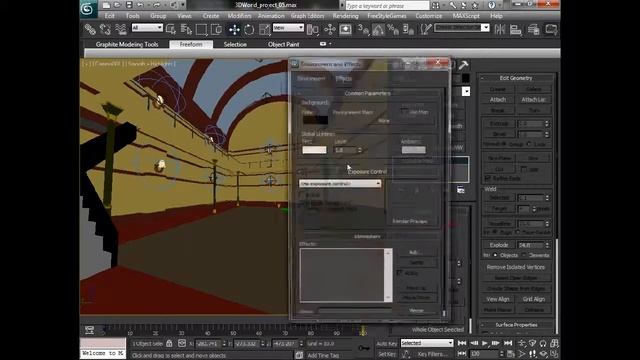Click the Render Preview button
The image size is (640, 360).
pos(409,221)
